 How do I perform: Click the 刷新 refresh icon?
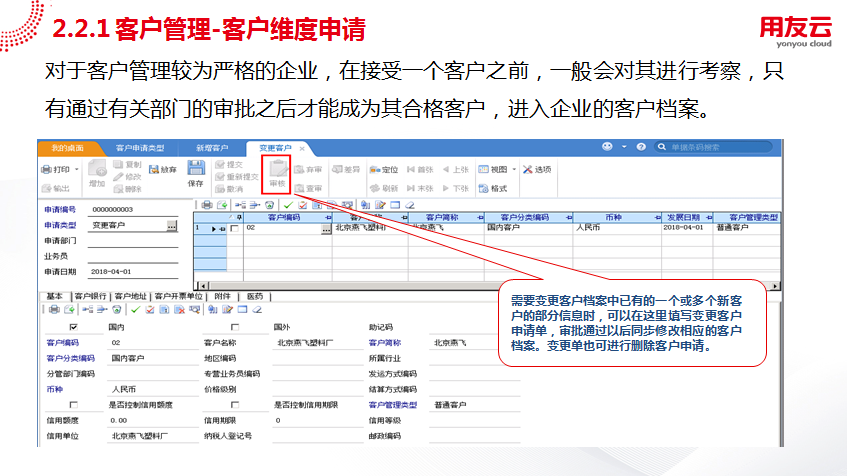375,188
